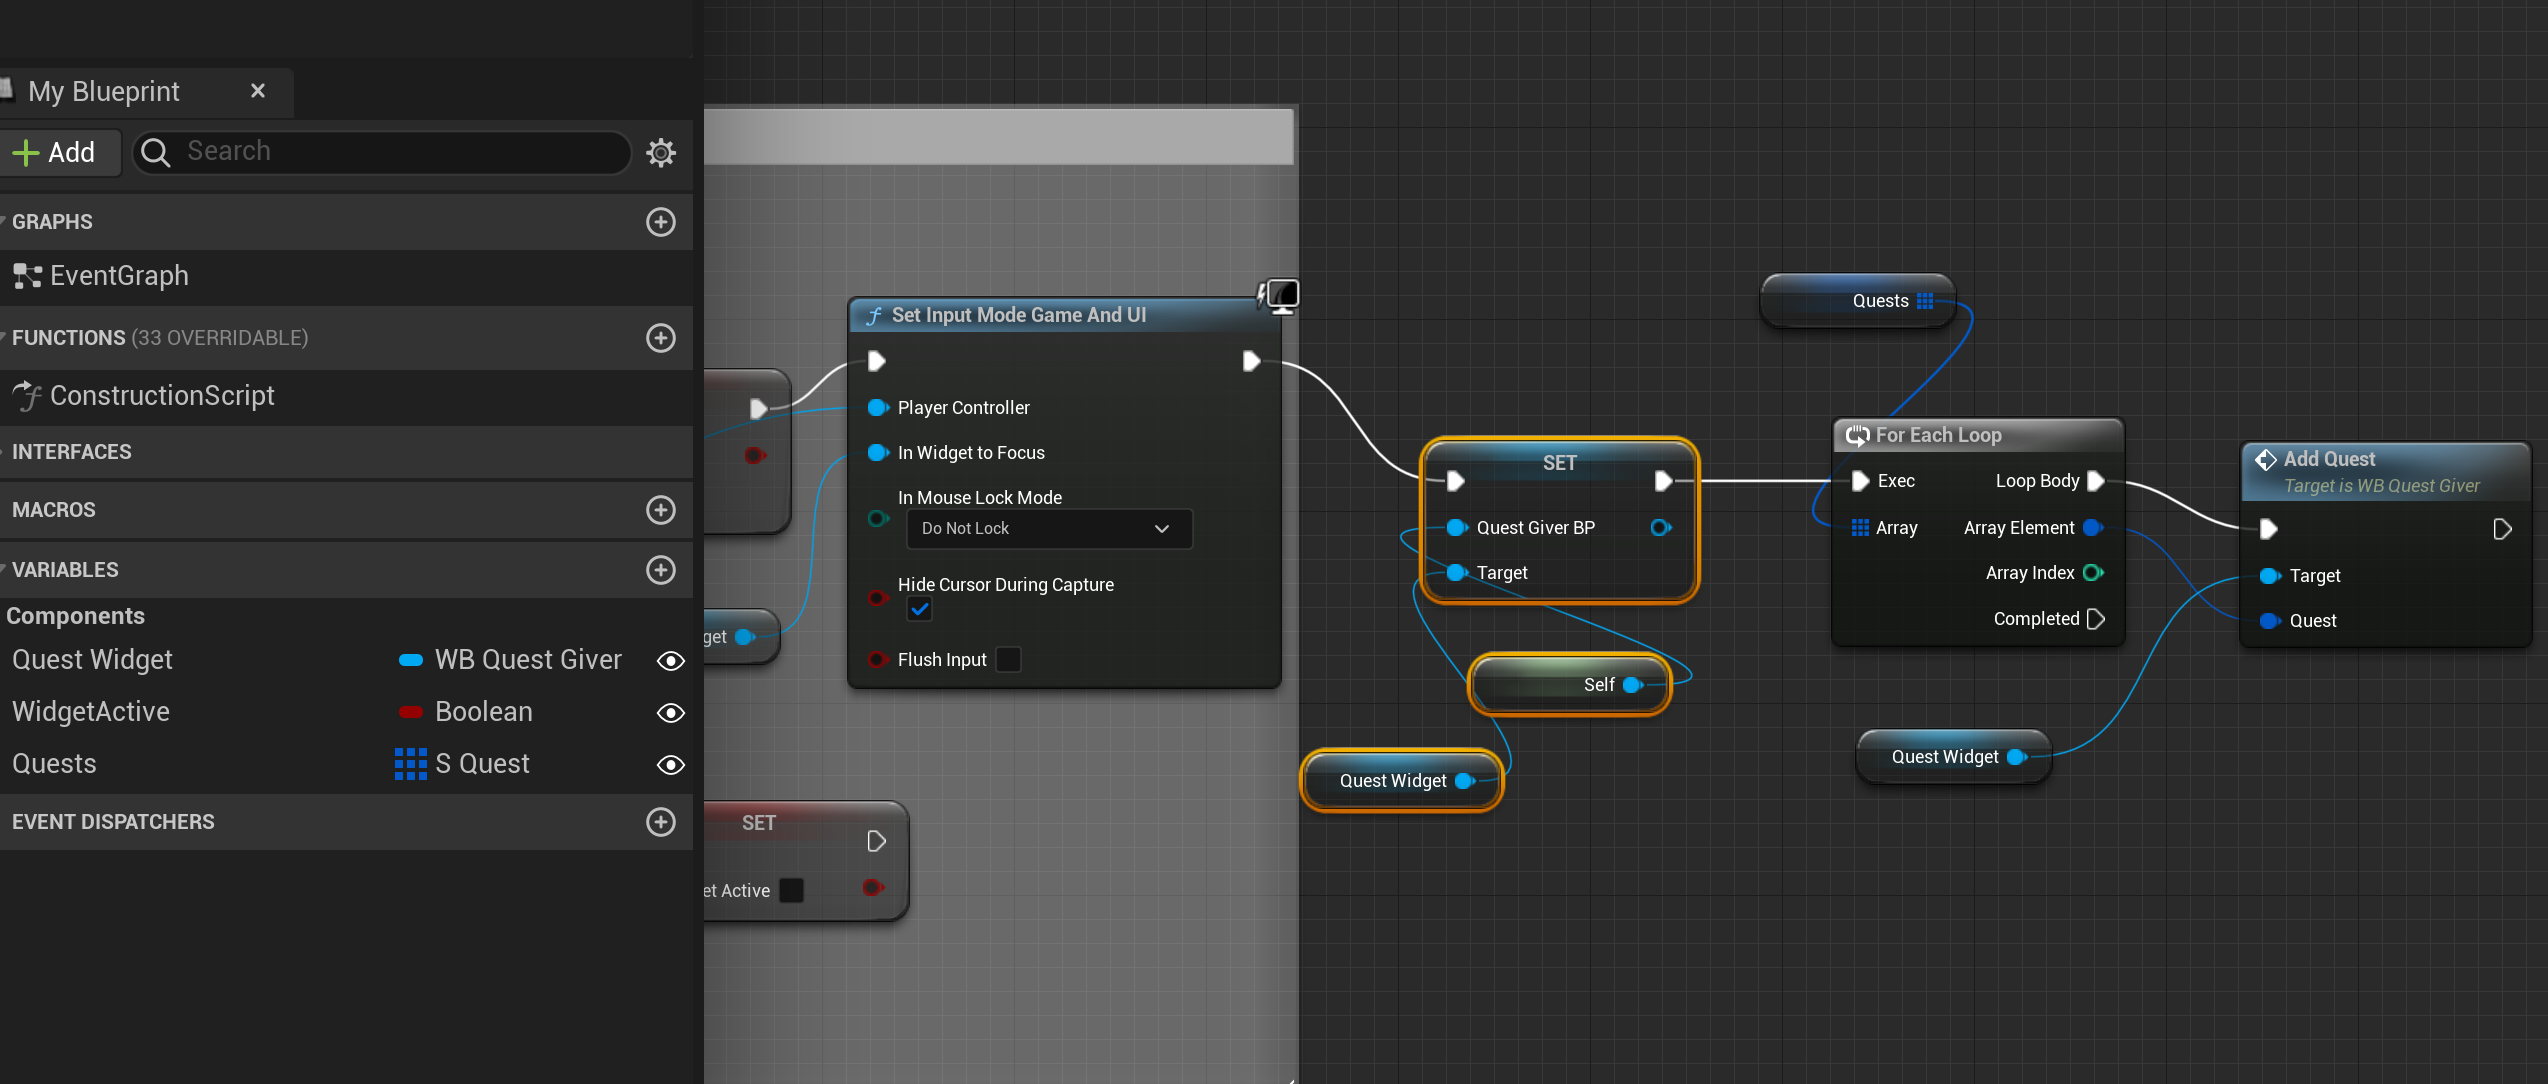Click the add new graph plus icon

coord(661,222)
